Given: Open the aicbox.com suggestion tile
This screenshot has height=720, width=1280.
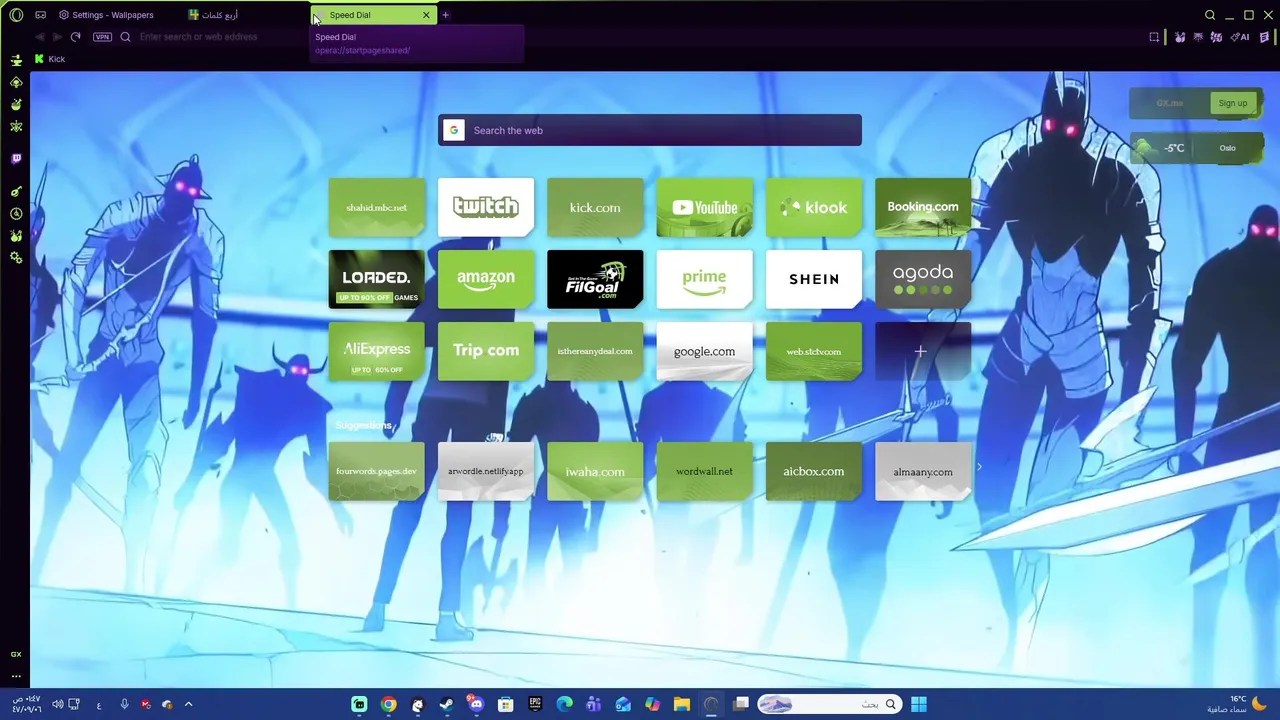Looking at the screenshot, I should tap(814, 471).
